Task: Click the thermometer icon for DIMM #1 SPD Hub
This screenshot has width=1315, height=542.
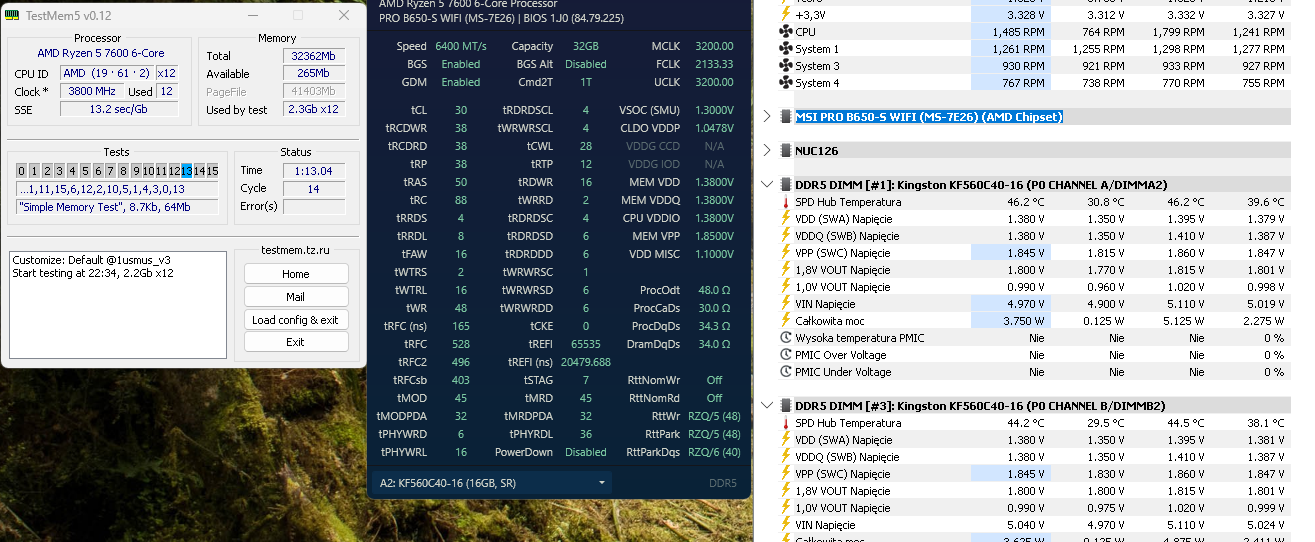Action: [785, 202]
